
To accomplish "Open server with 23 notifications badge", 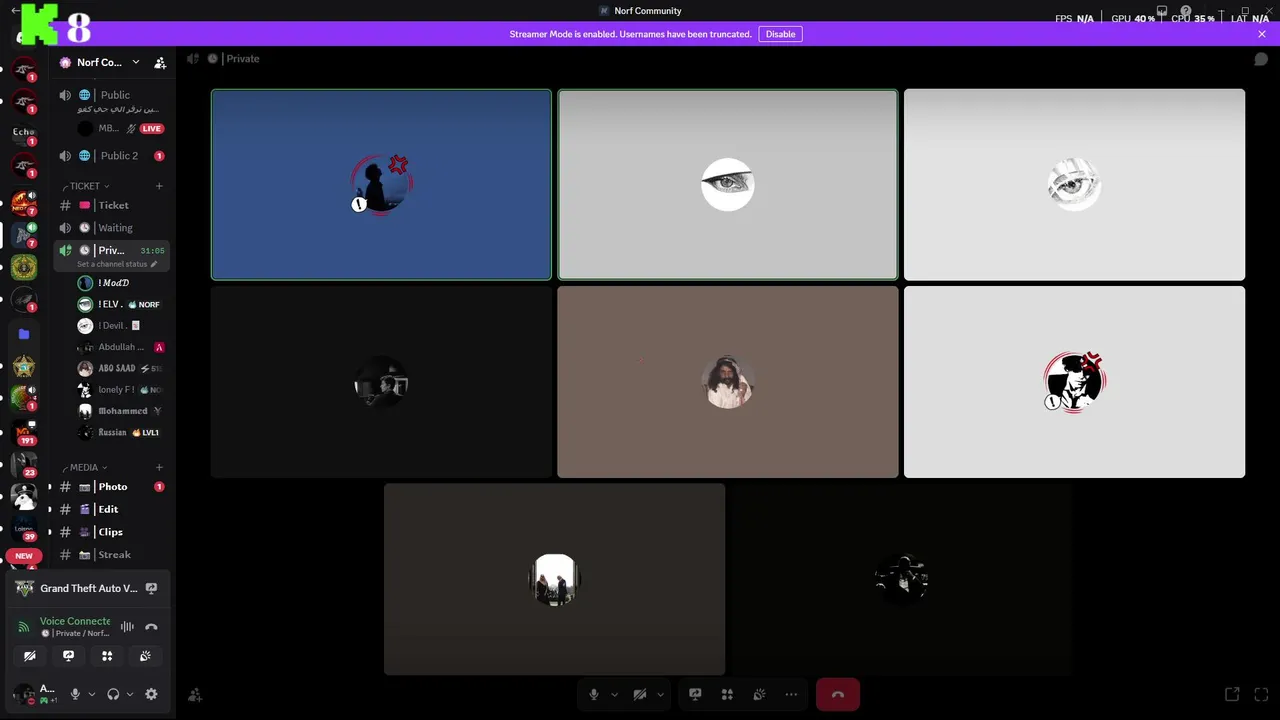I will [24, 465].
